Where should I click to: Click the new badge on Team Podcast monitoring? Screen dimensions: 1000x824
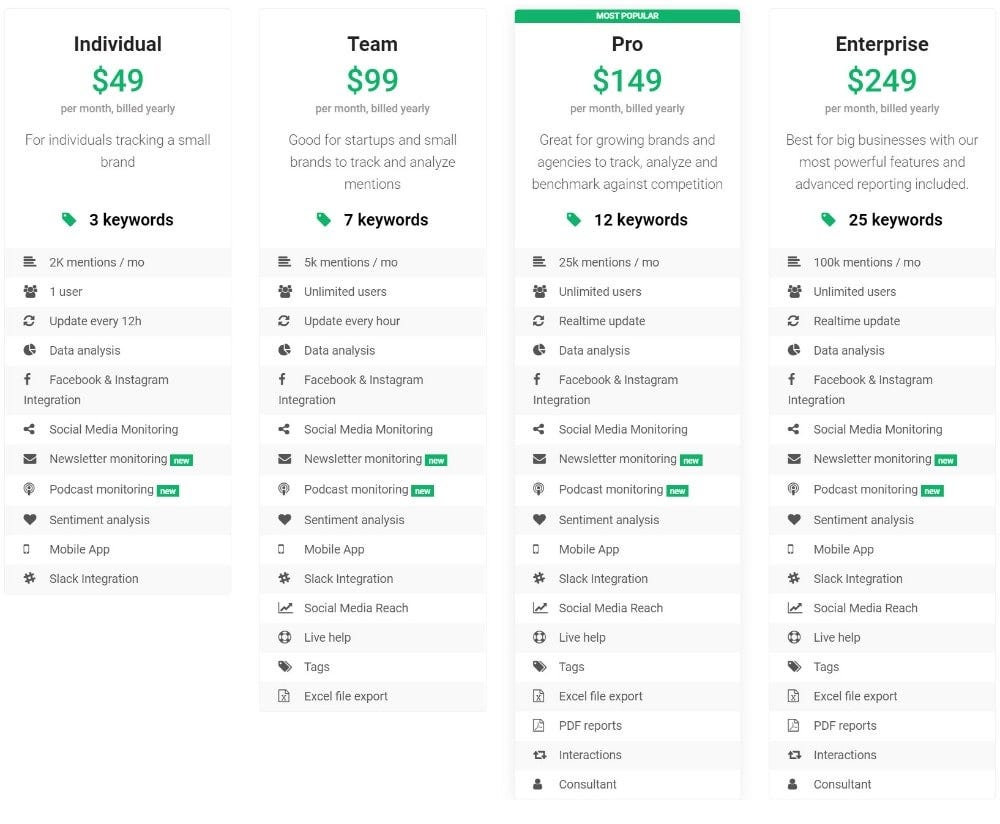tap(423, 491)
